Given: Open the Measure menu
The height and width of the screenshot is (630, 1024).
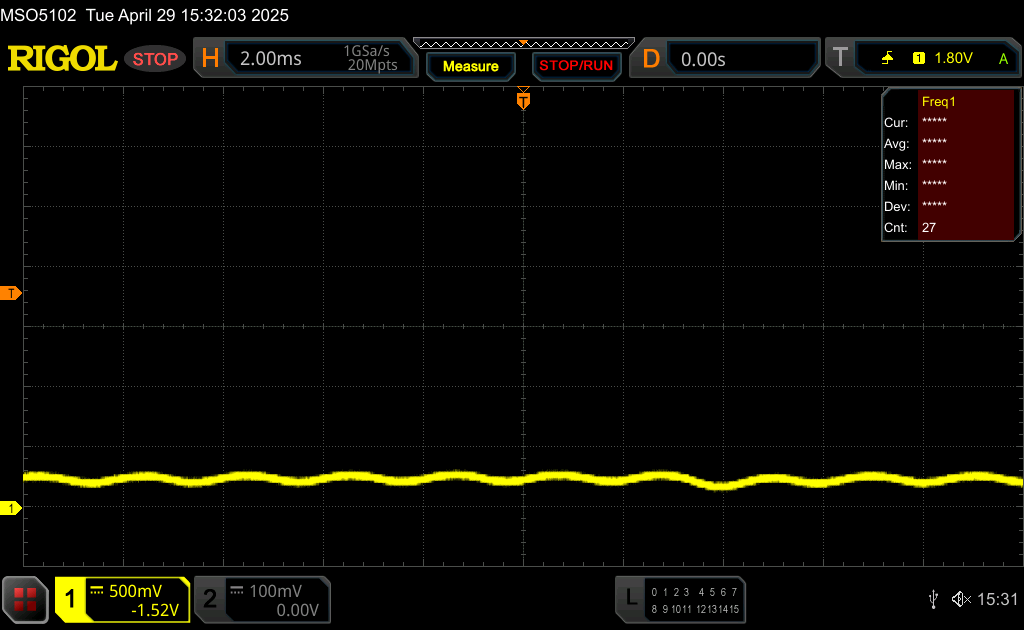Looking at the screenshot, I should pos(470,66).
